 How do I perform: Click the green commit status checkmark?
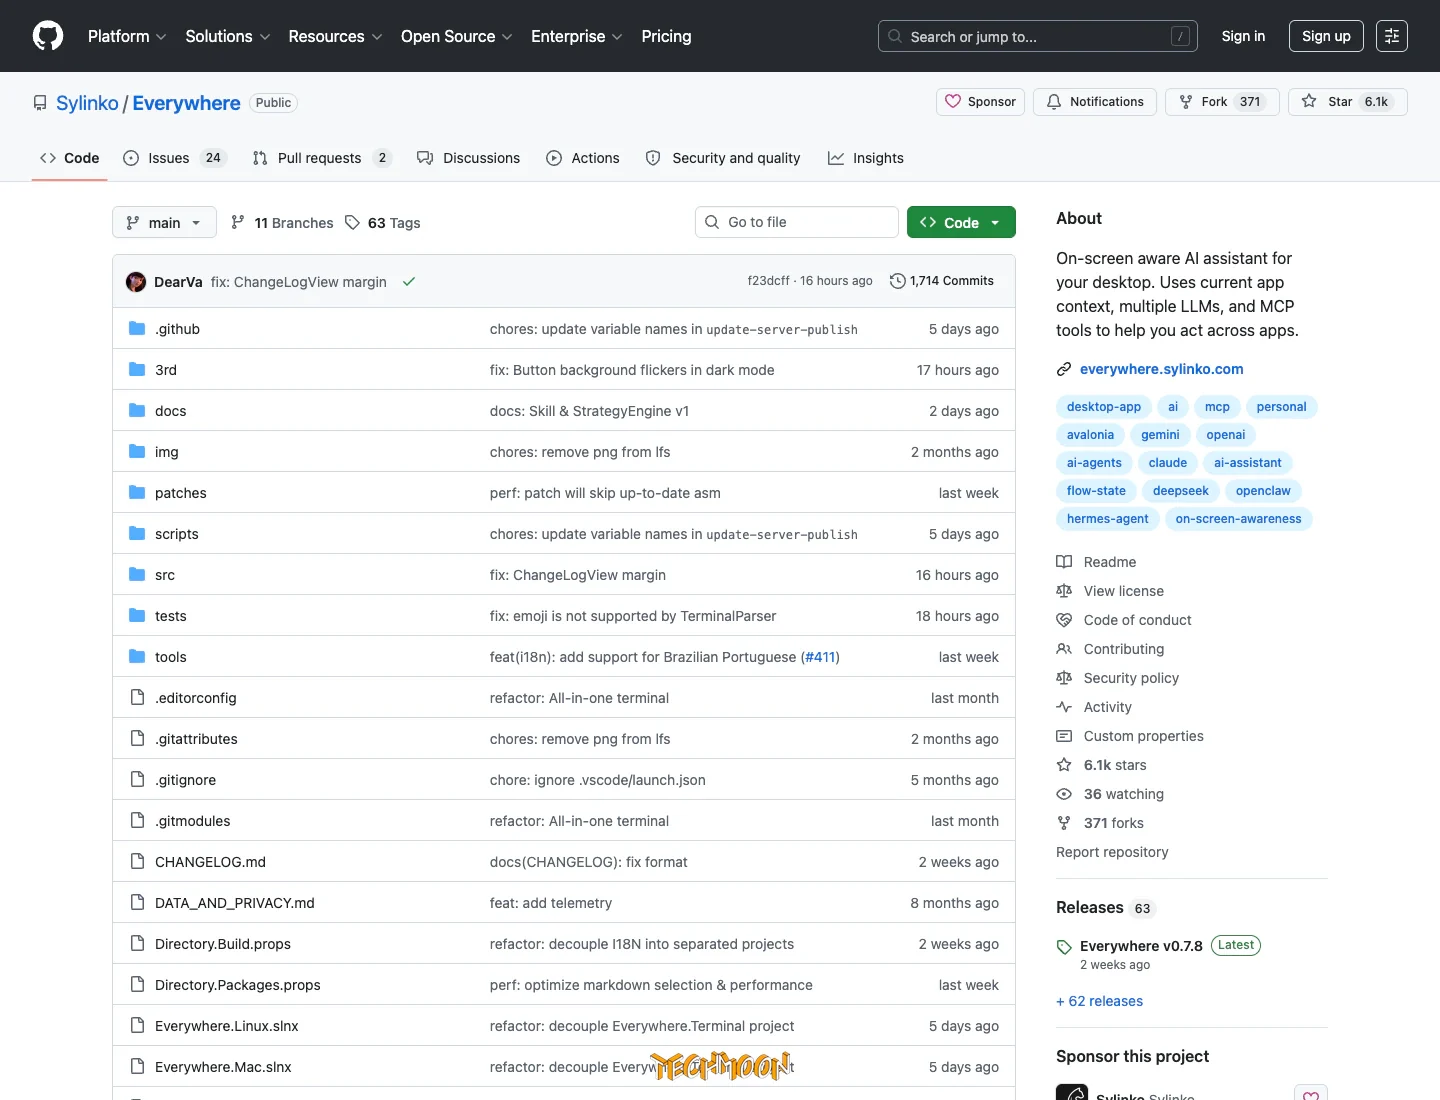coord(409,282)
